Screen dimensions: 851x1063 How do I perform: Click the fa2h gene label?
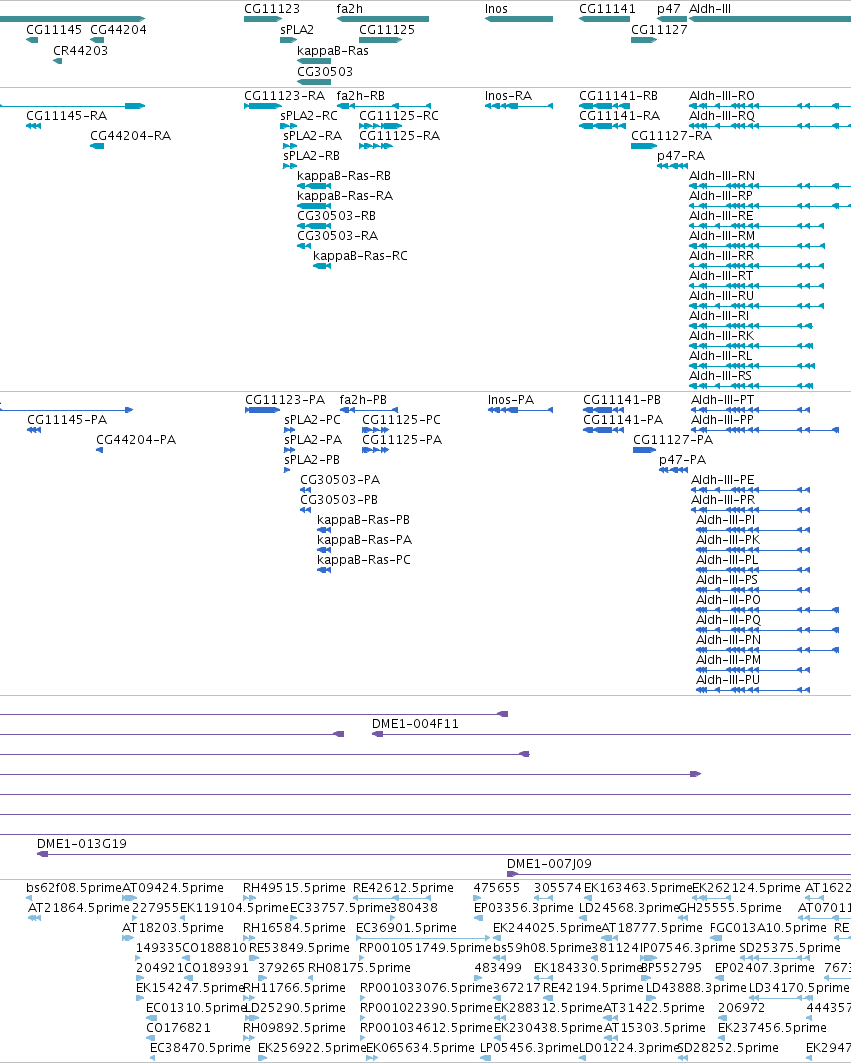point(349,9)
